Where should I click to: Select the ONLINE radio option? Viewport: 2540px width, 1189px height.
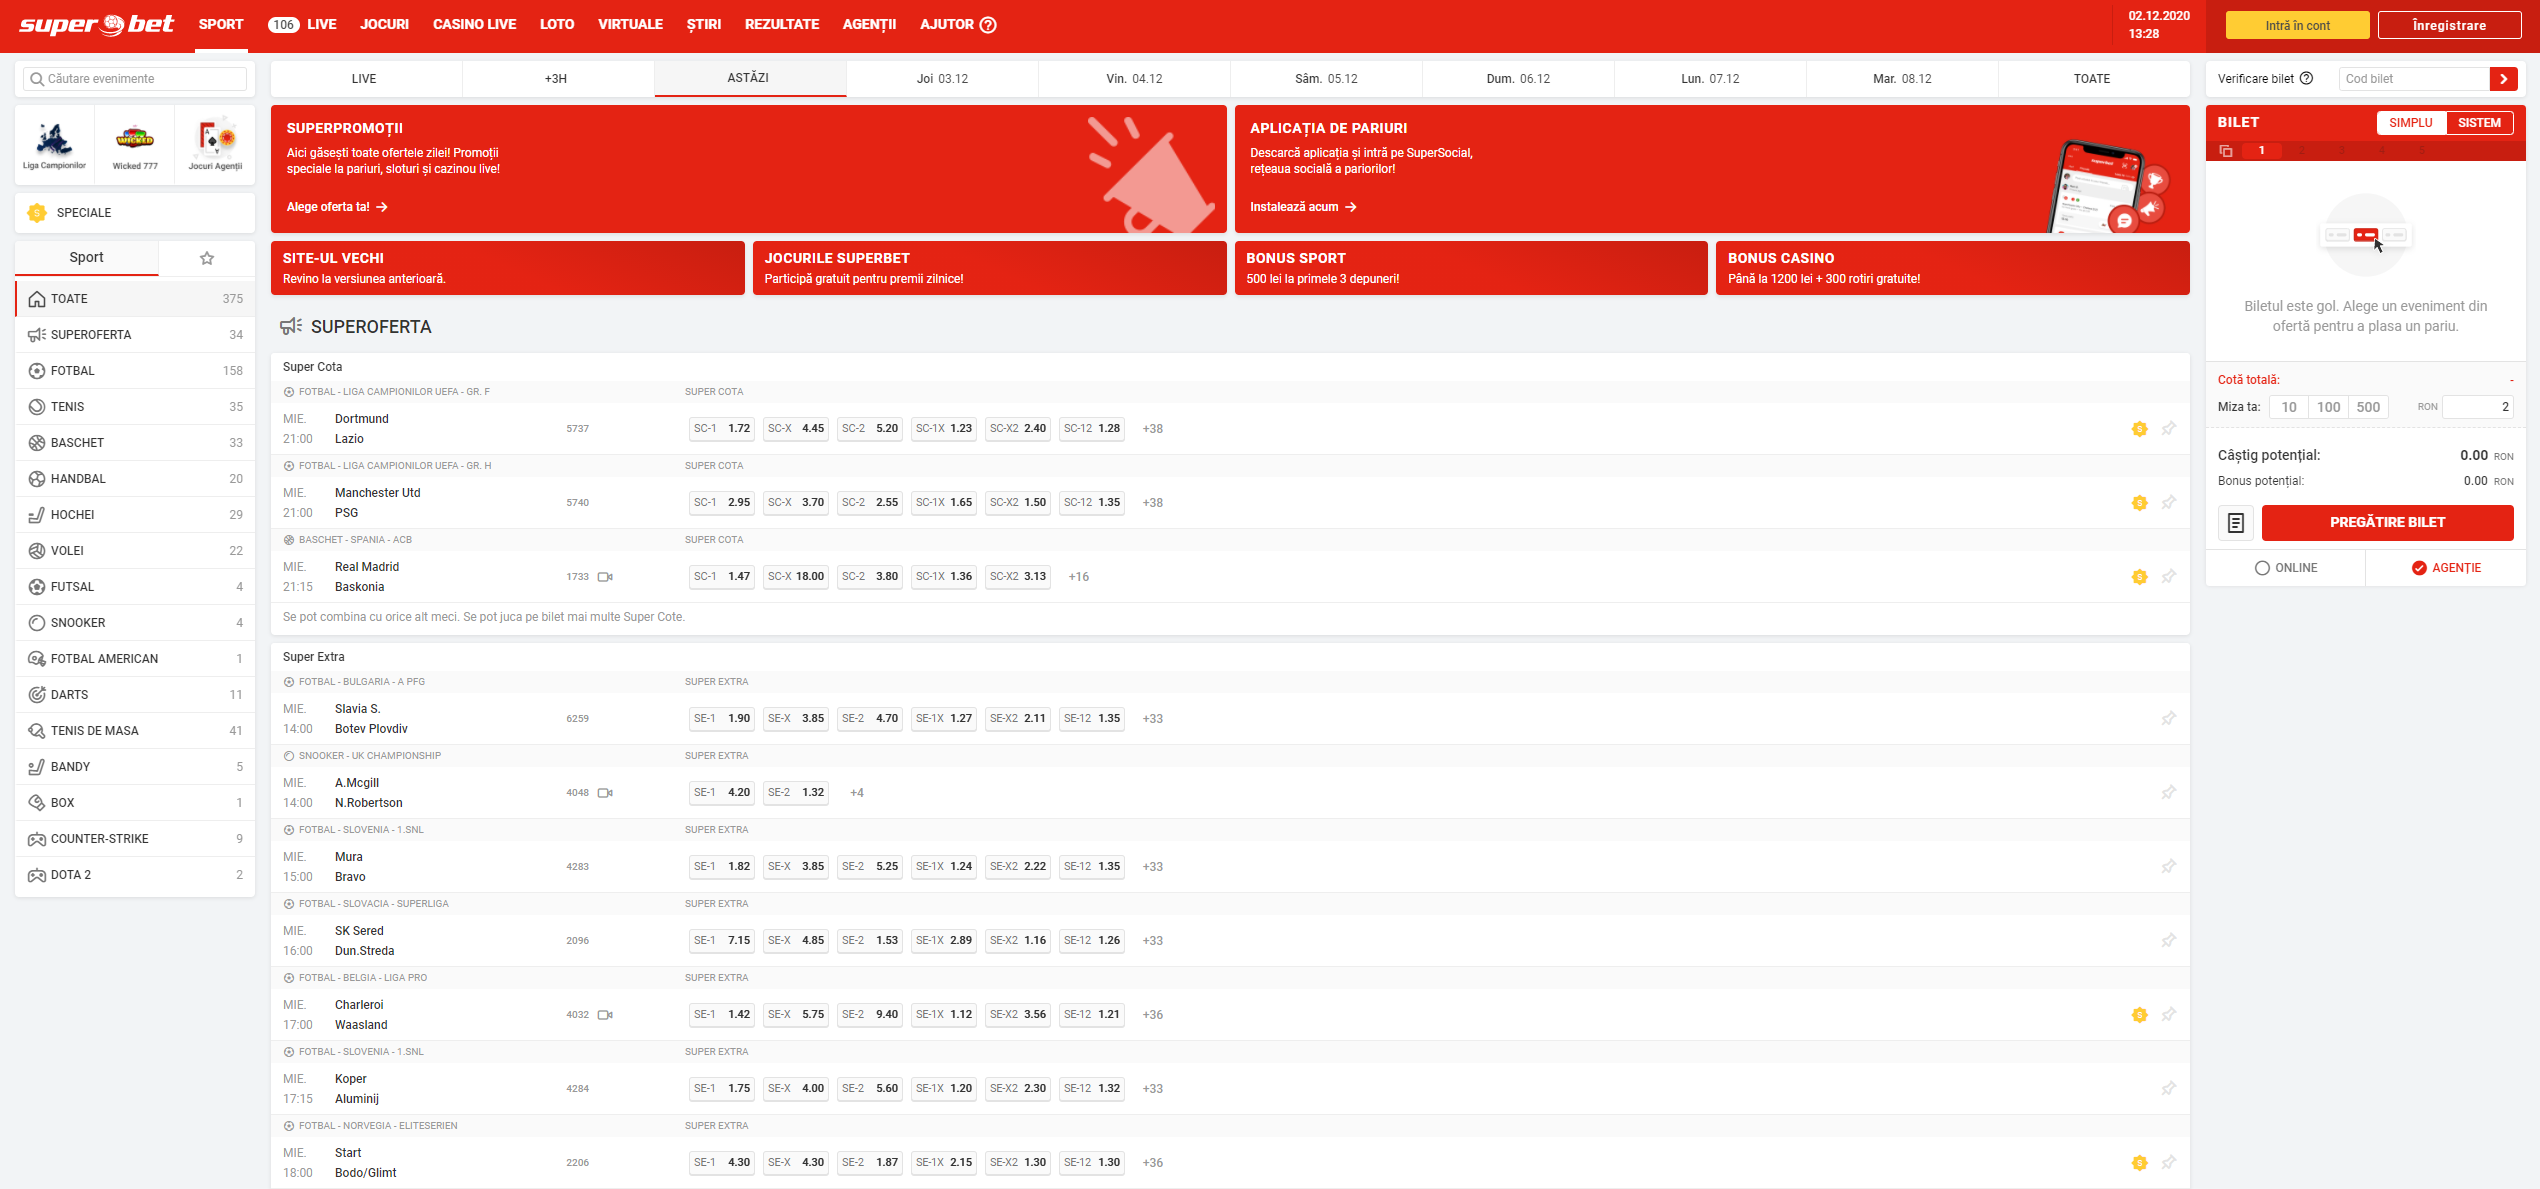coord(2262,568)
